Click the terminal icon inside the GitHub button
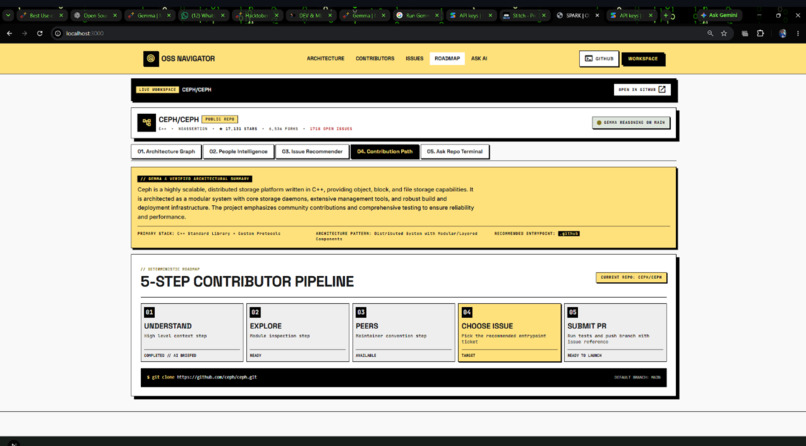The image size is (806, 446). click(589, 59)
